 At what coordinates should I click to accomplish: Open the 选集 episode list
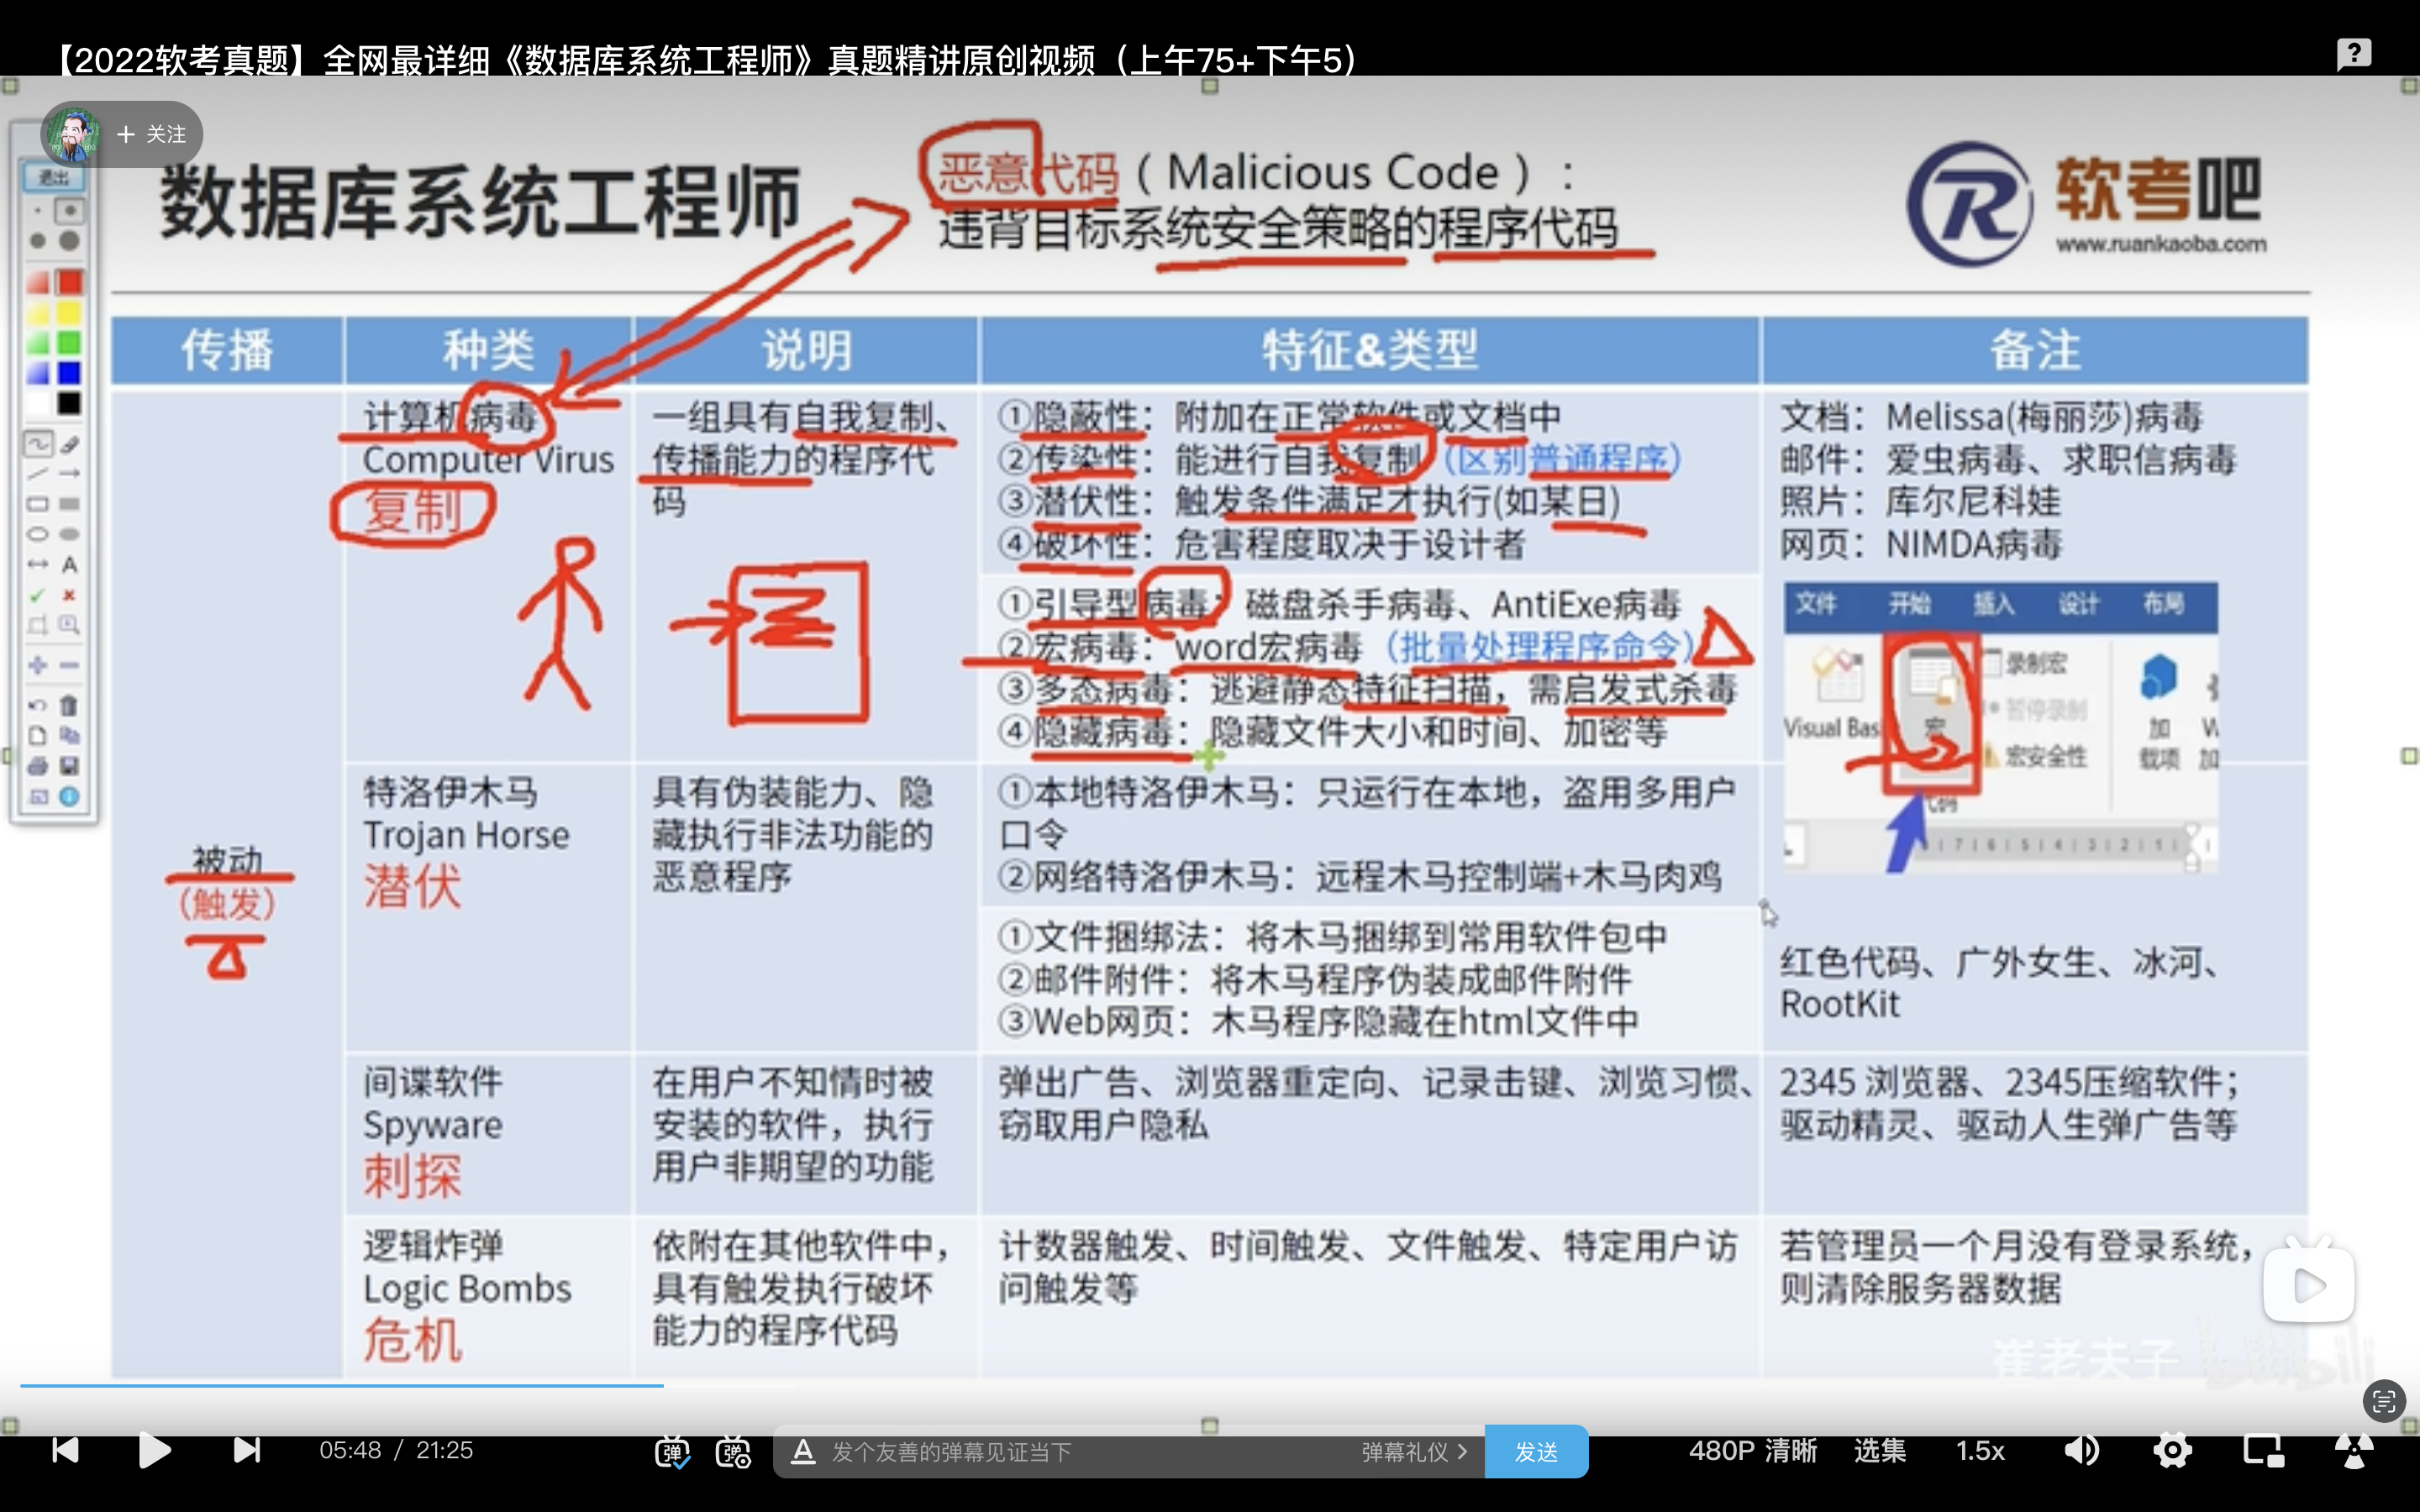tap(1880, 1451)
